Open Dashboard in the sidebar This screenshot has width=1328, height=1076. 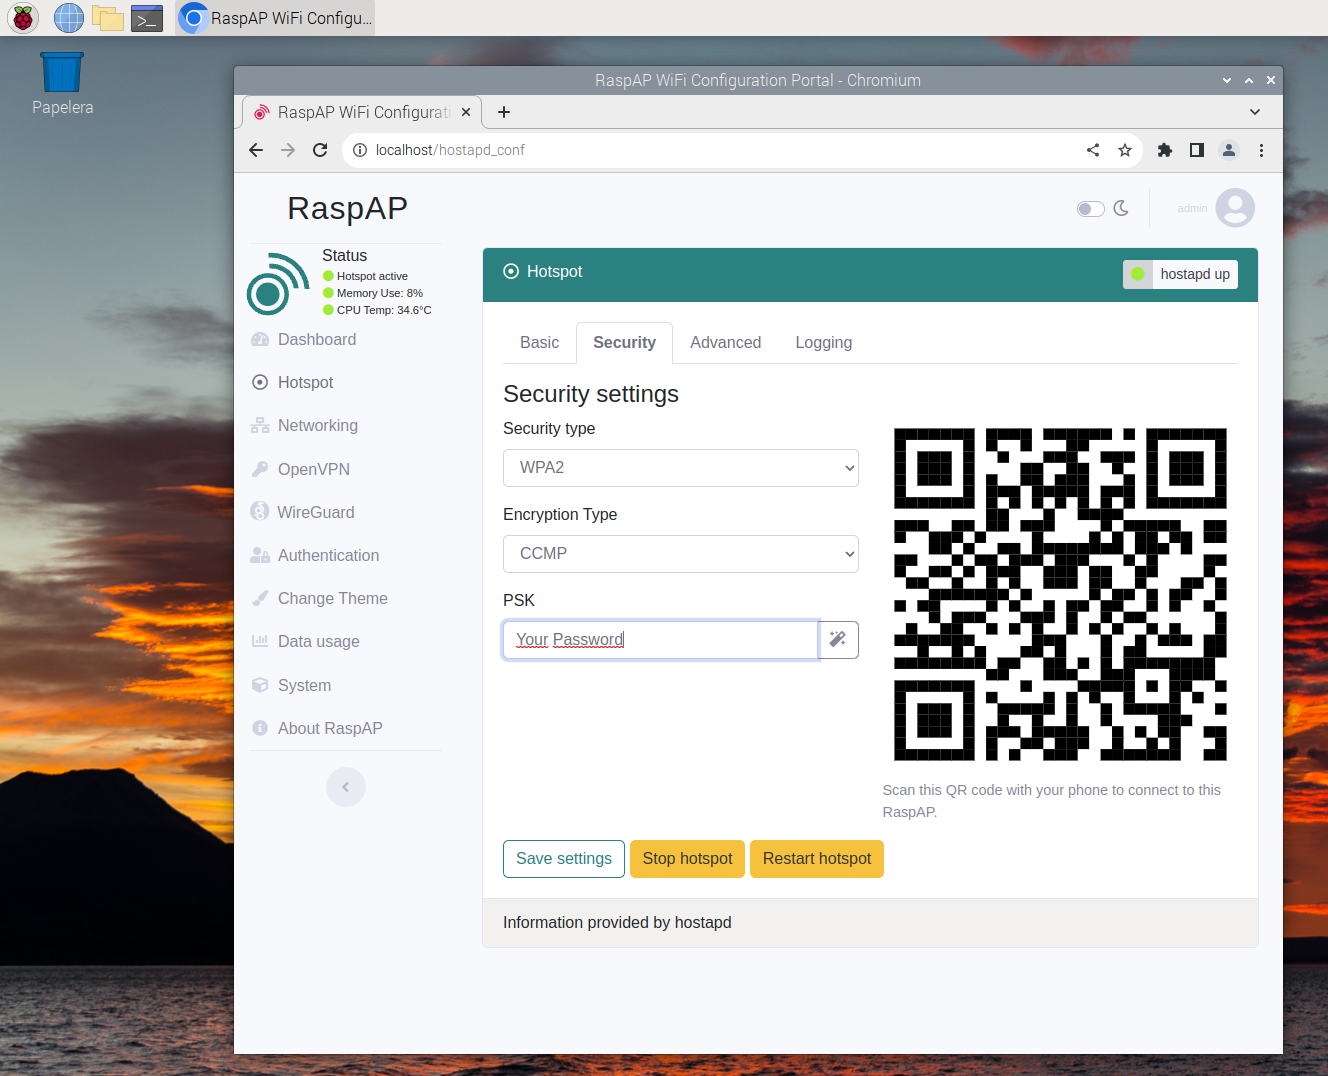point(303,340)
